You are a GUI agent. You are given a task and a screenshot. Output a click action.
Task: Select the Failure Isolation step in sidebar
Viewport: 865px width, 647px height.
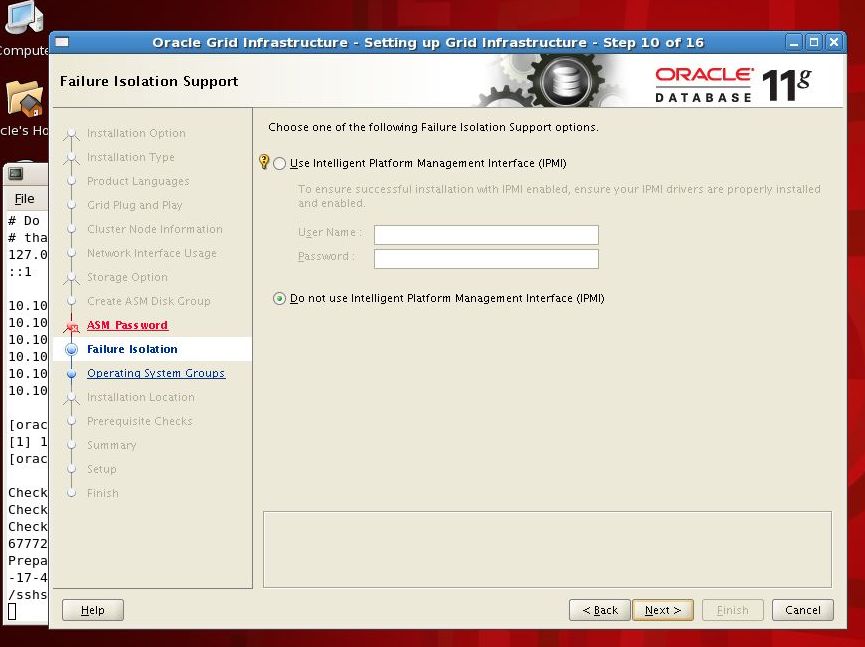[x=132, y=349]
